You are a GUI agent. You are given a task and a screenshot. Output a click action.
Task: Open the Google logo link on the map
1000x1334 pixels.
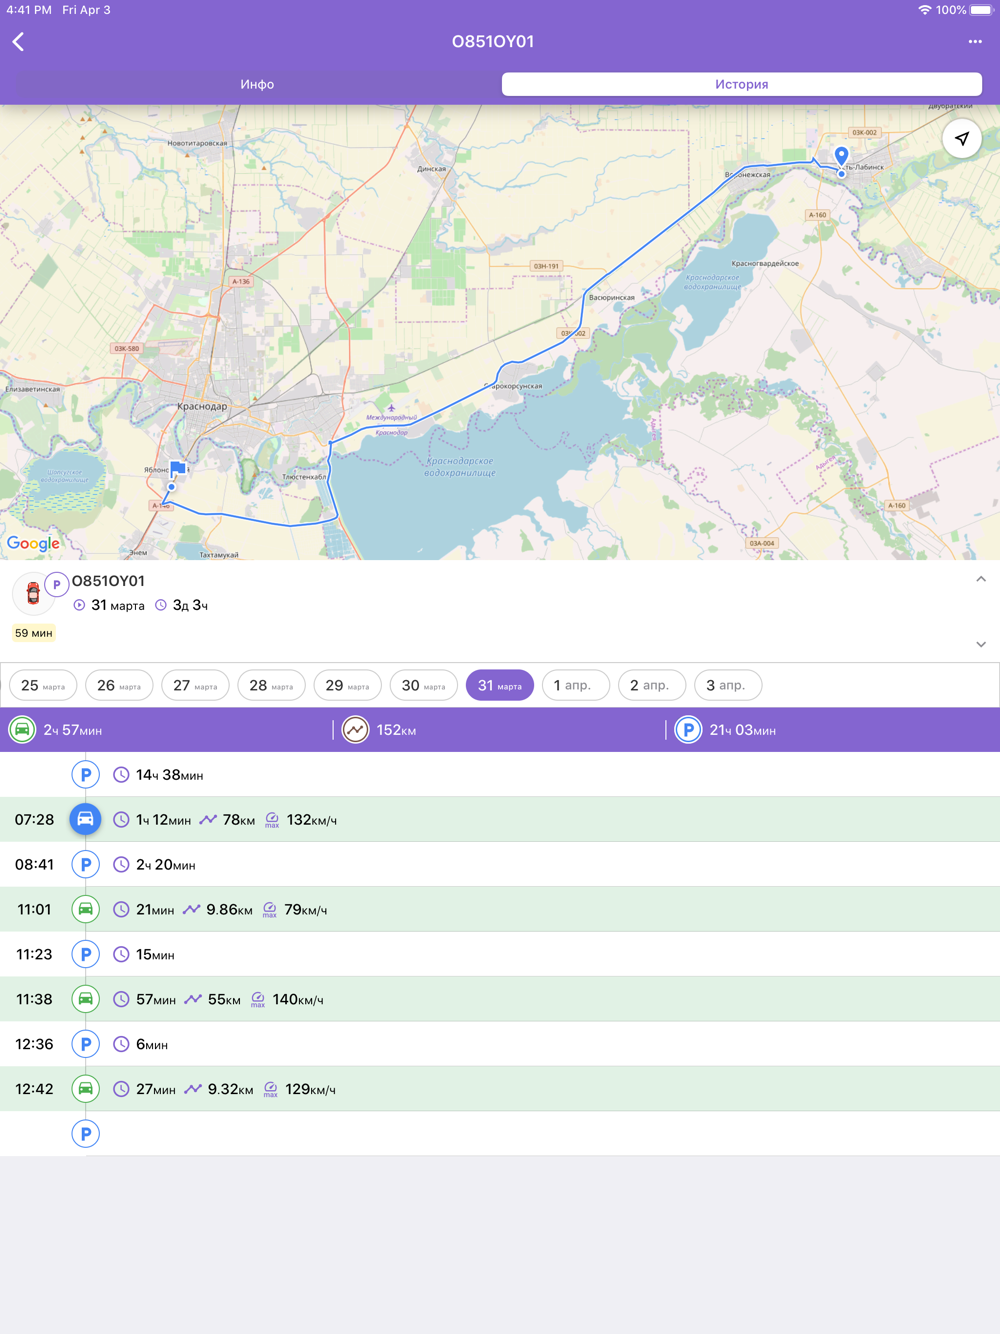33,543
